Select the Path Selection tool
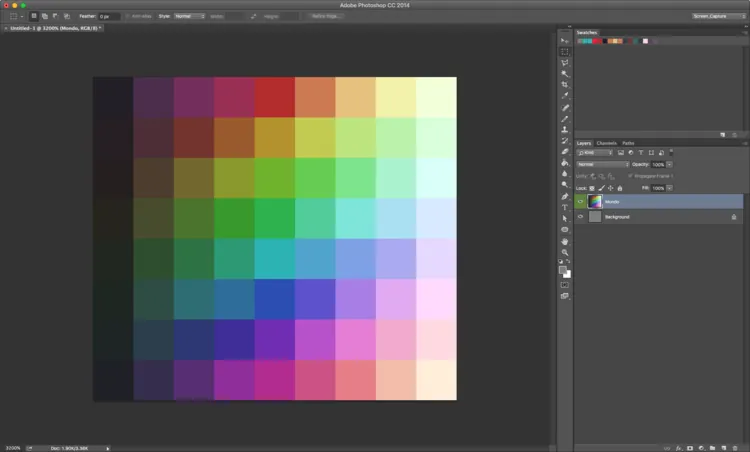Viewport: 750px width, 452px height. pyautogui.click(x=565, y=219)
